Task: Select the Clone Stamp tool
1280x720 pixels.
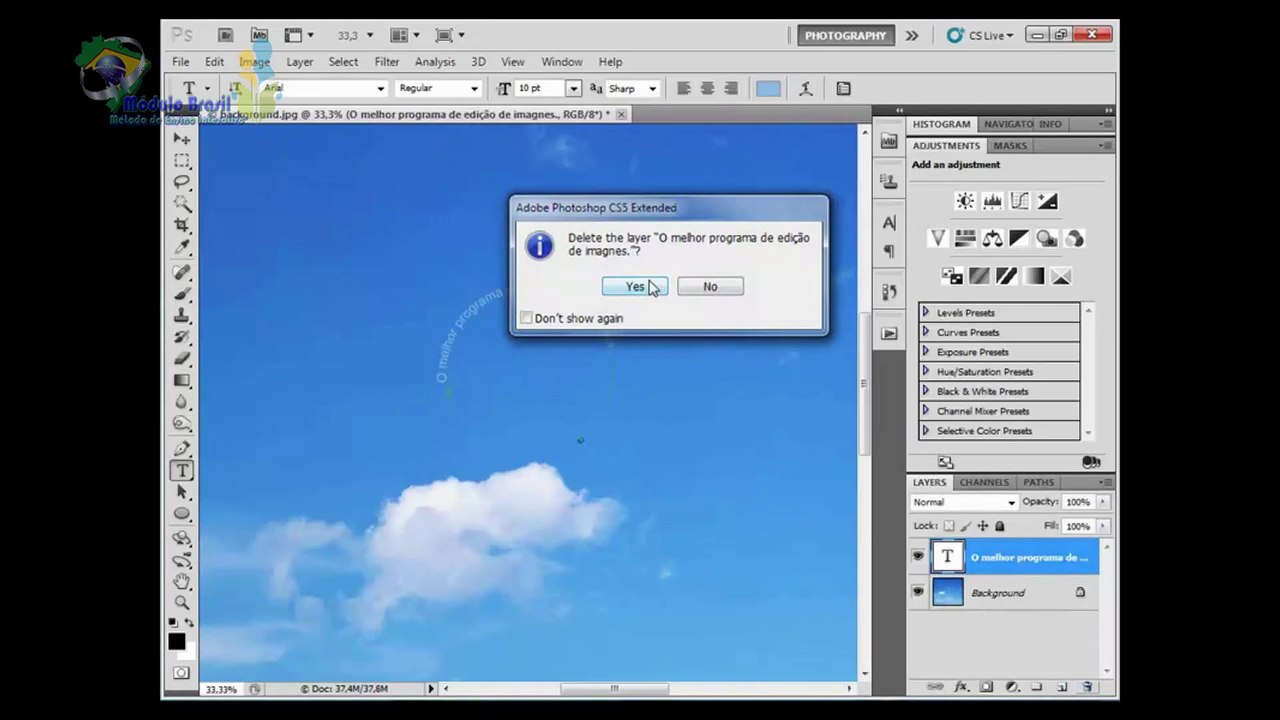Action: coord(182,315)
